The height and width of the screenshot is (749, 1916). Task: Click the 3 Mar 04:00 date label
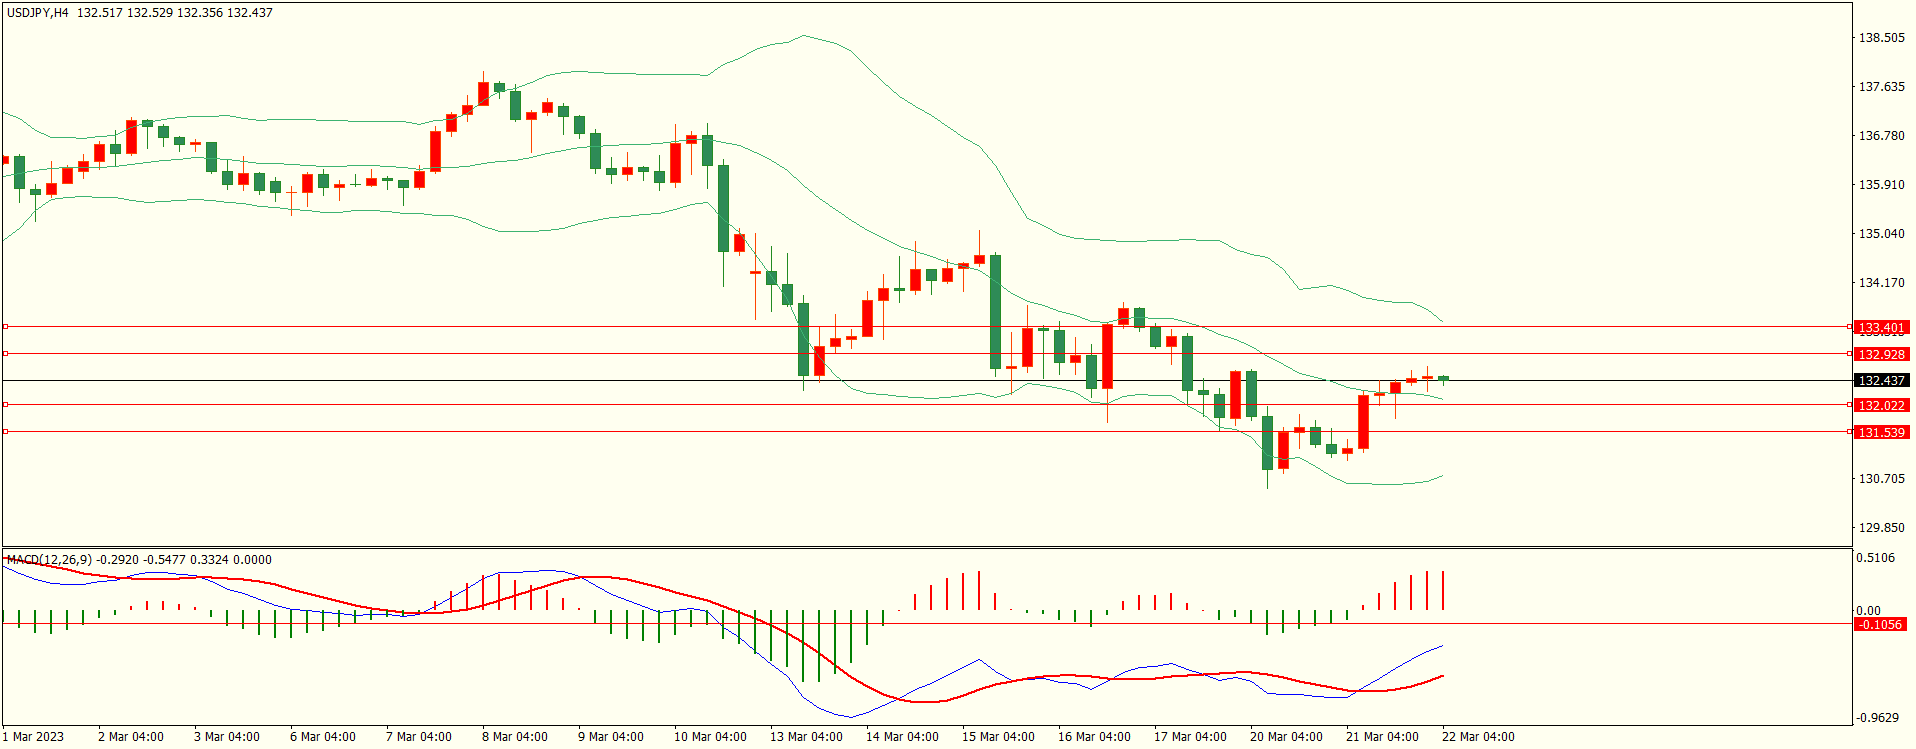point(227,737)
